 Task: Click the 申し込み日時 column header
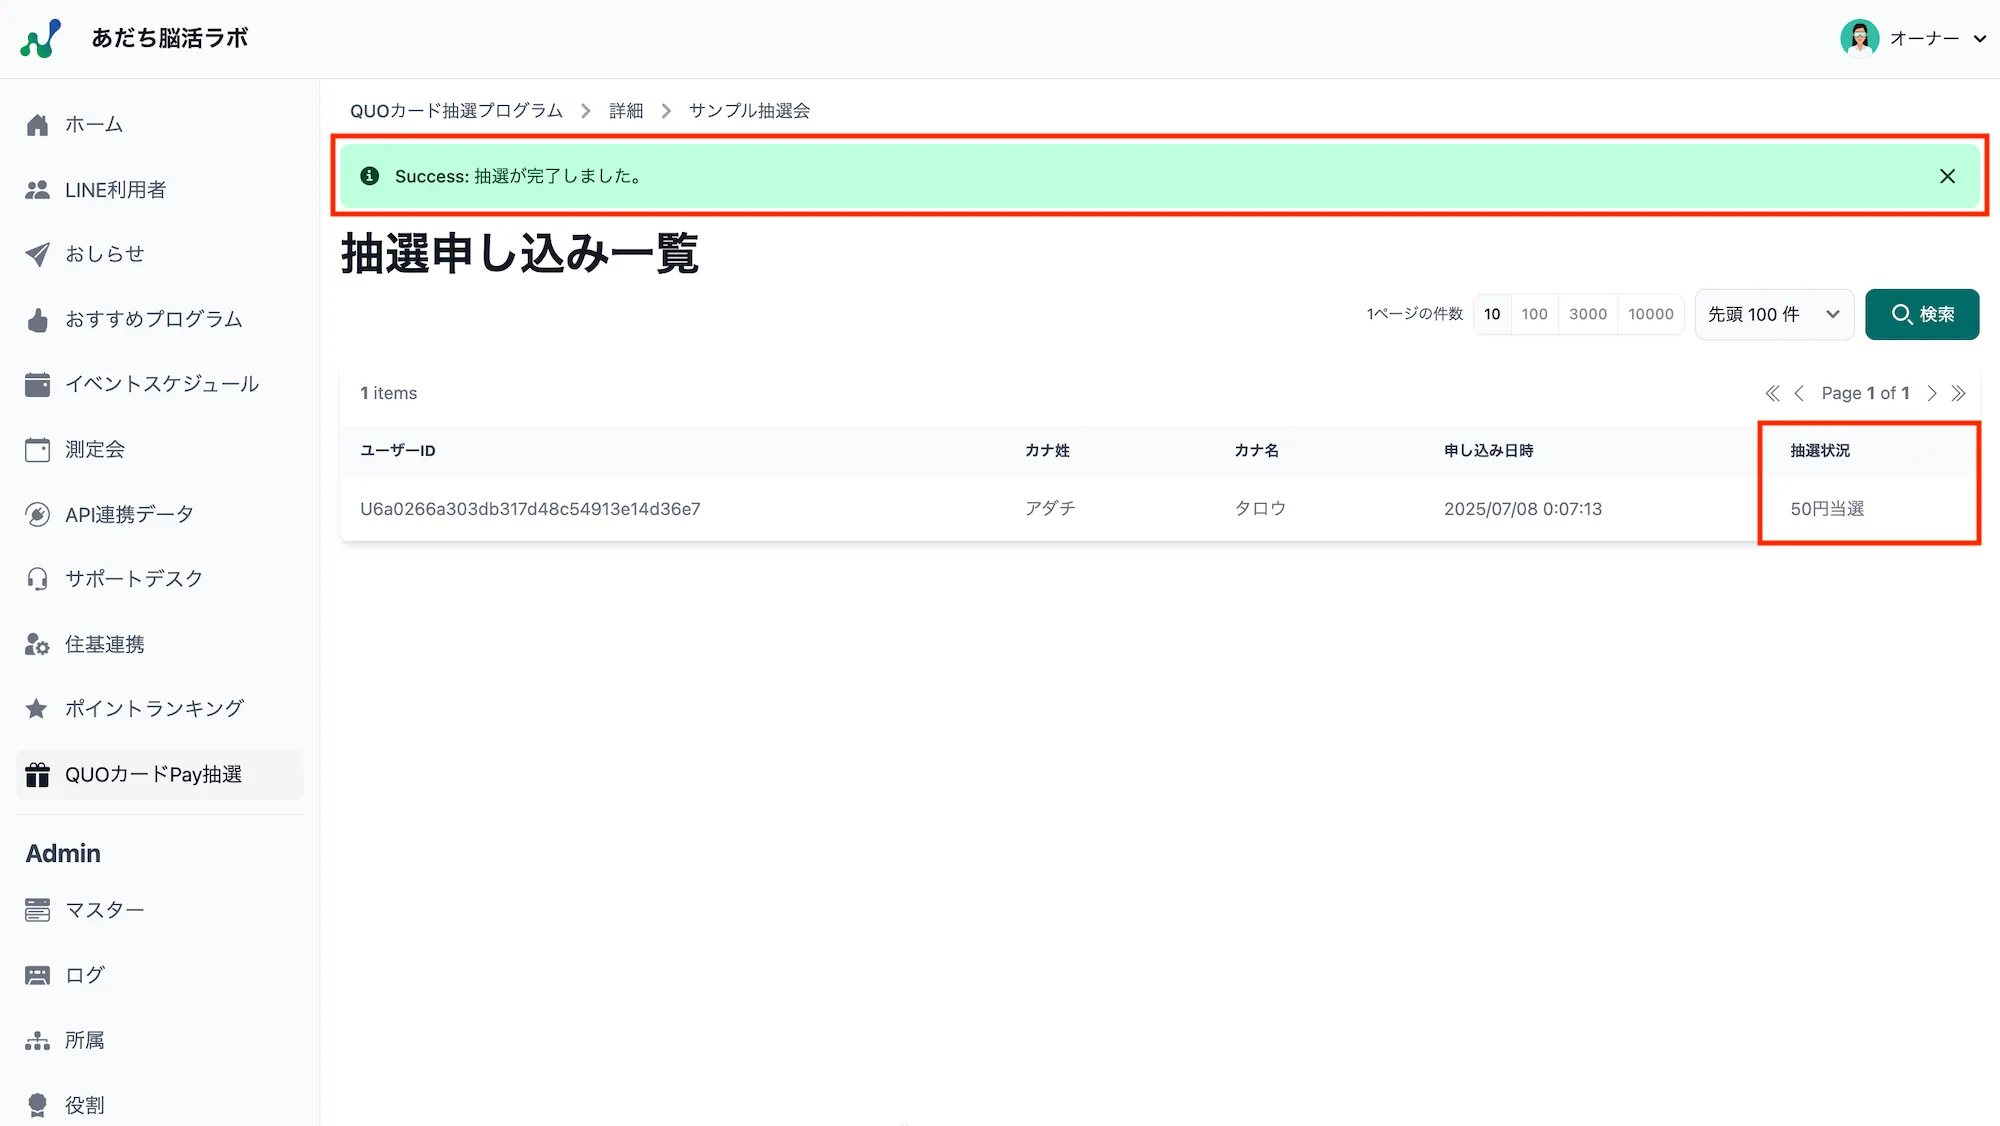[x=1488, y=451]
